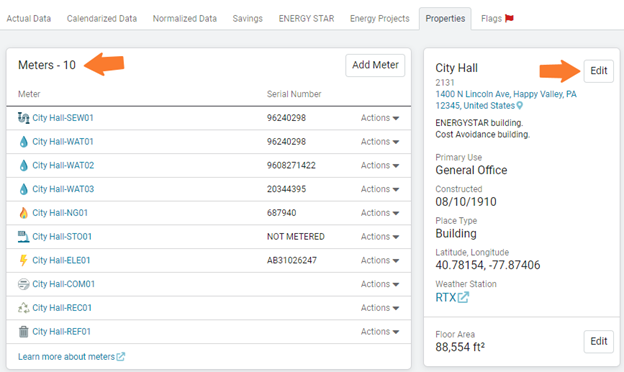
Task: Click the water drop icon for City Hall-WAT01
Action: pos(23,142)
